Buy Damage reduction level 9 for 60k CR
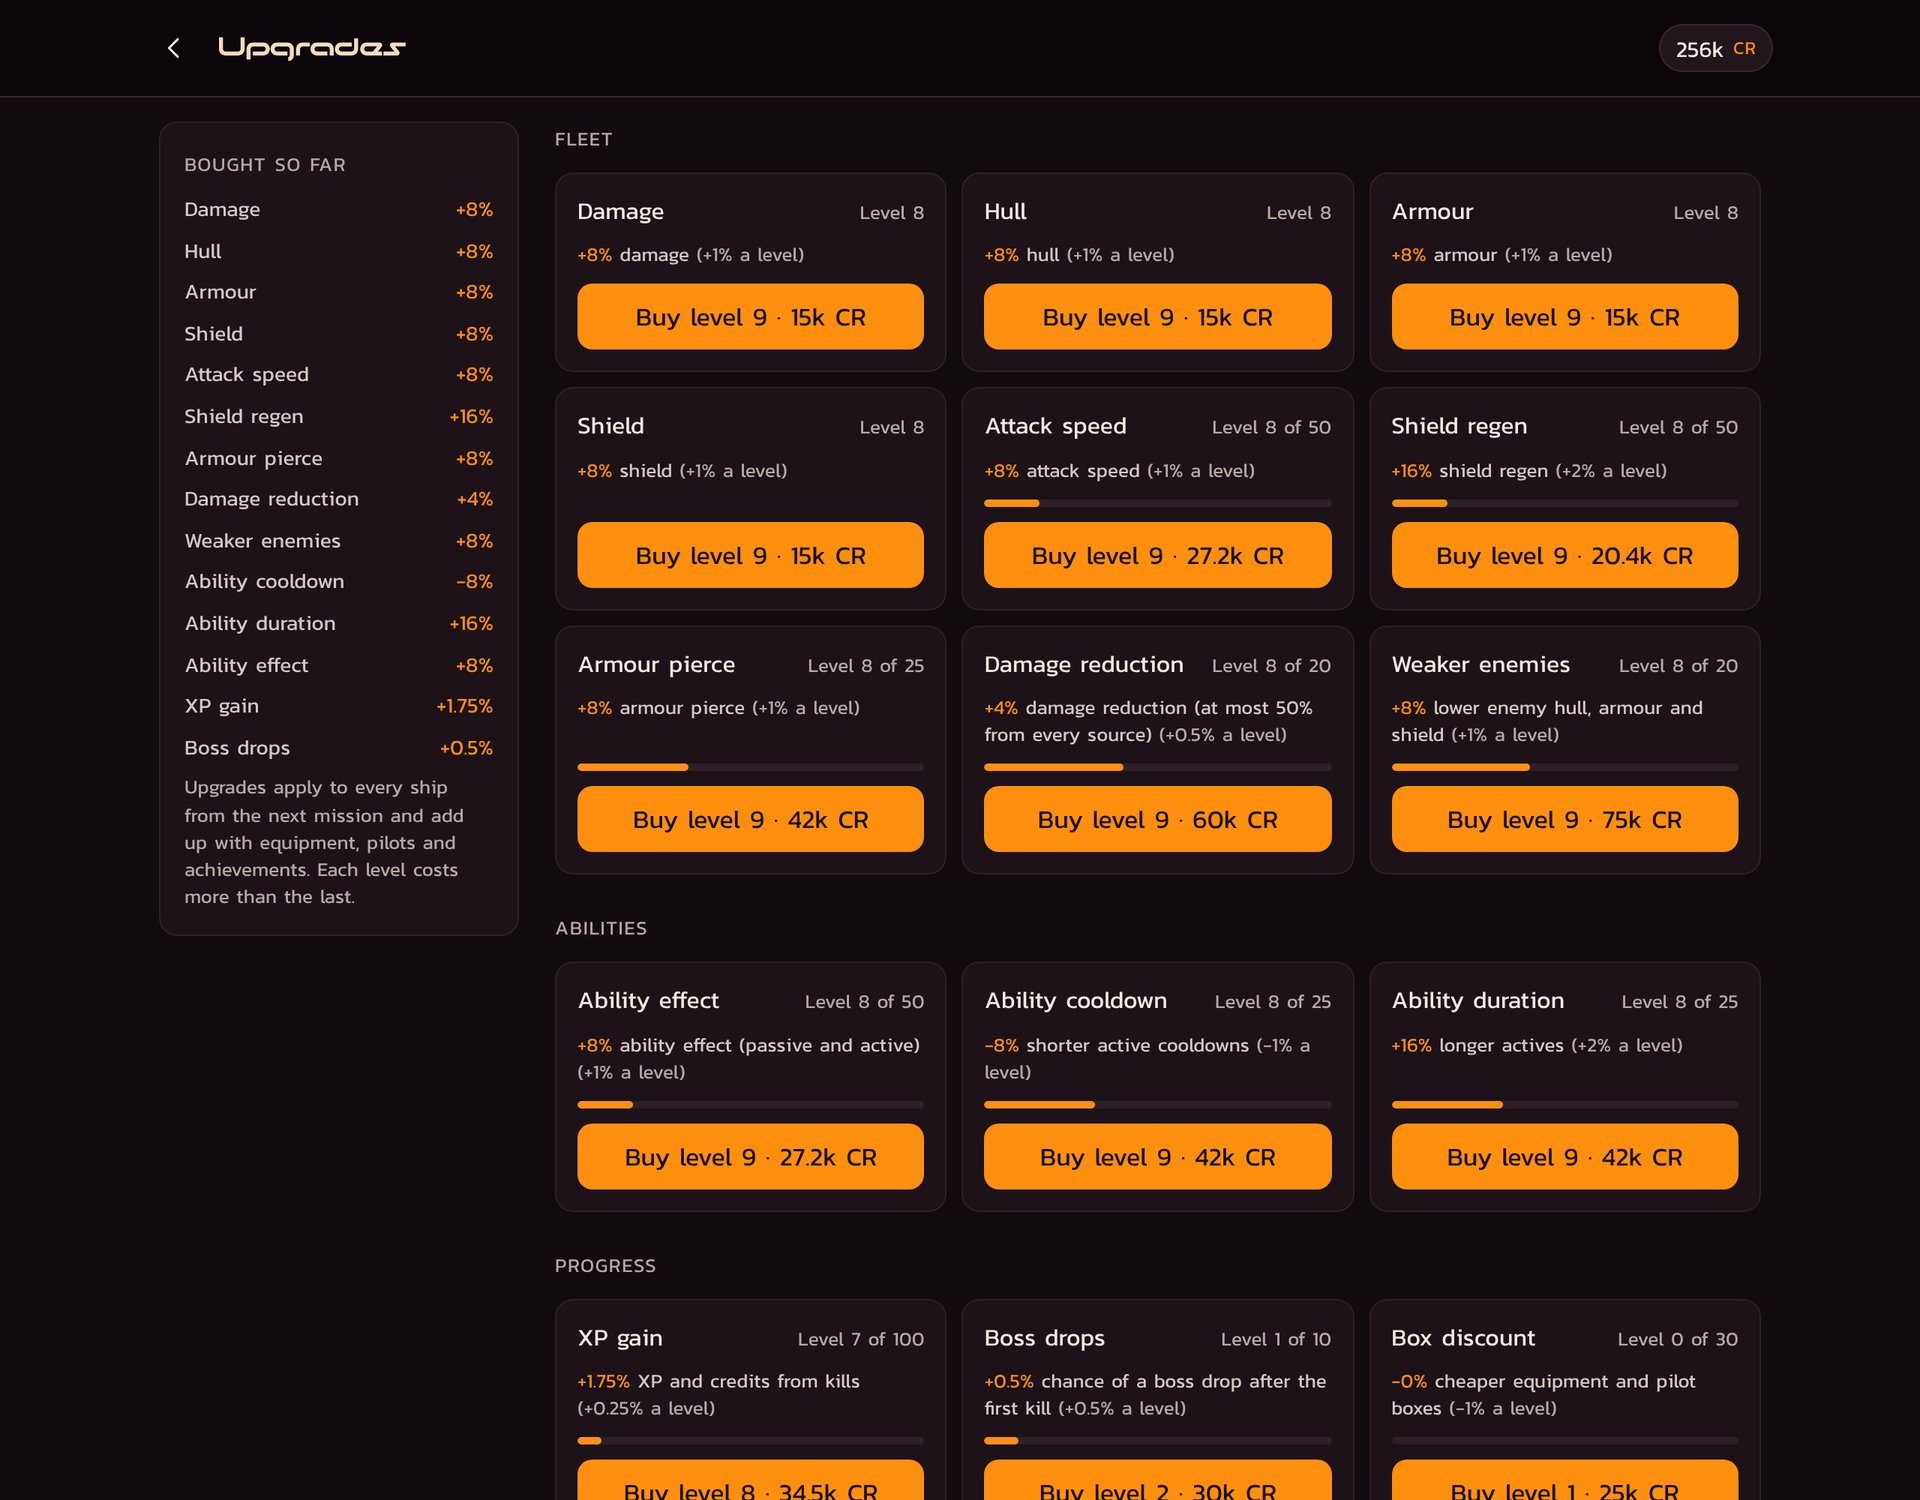 1157,819
